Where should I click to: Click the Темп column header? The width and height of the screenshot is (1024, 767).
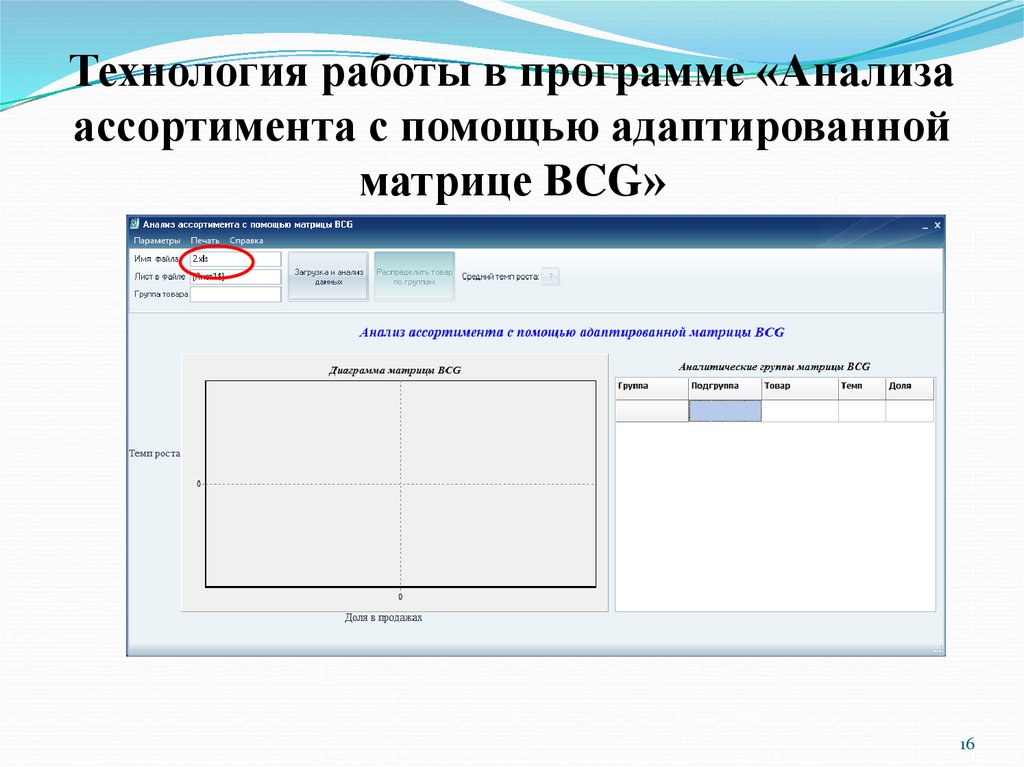(862, 389)
